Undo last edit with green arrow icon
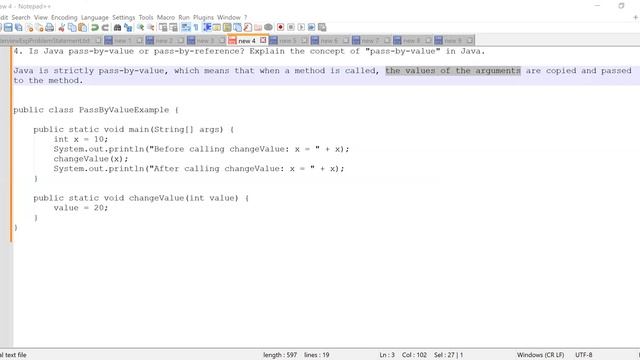640x360 pixels. coord(95,27)
